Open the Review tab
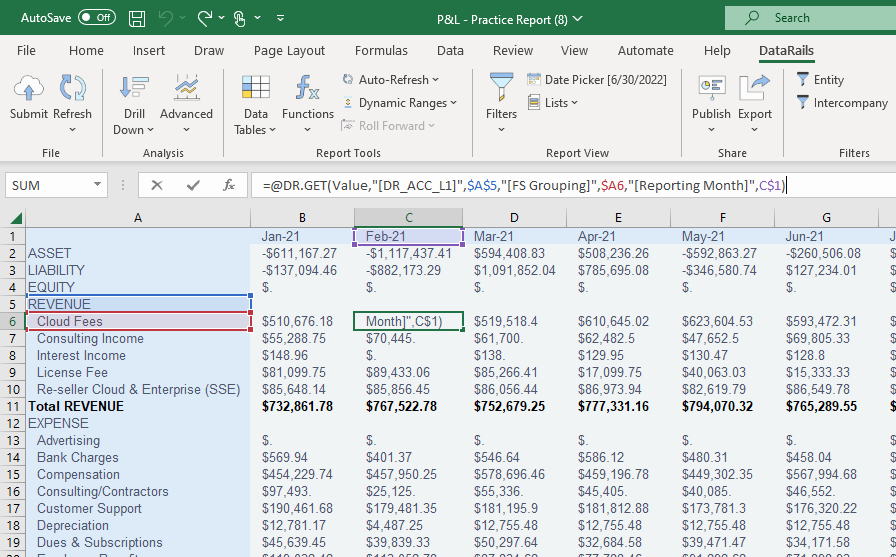This screenshot has height=557, width=896. pos(513,50)
